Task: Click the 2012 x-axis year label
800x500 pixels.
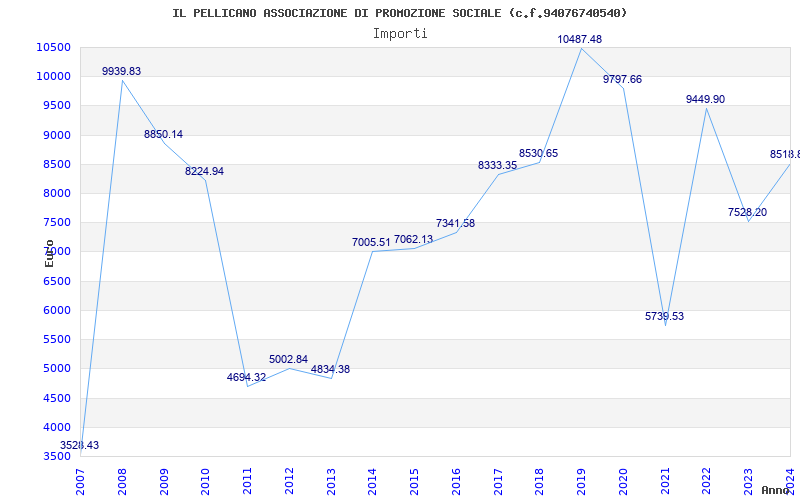Action: [x=289, y=482]
